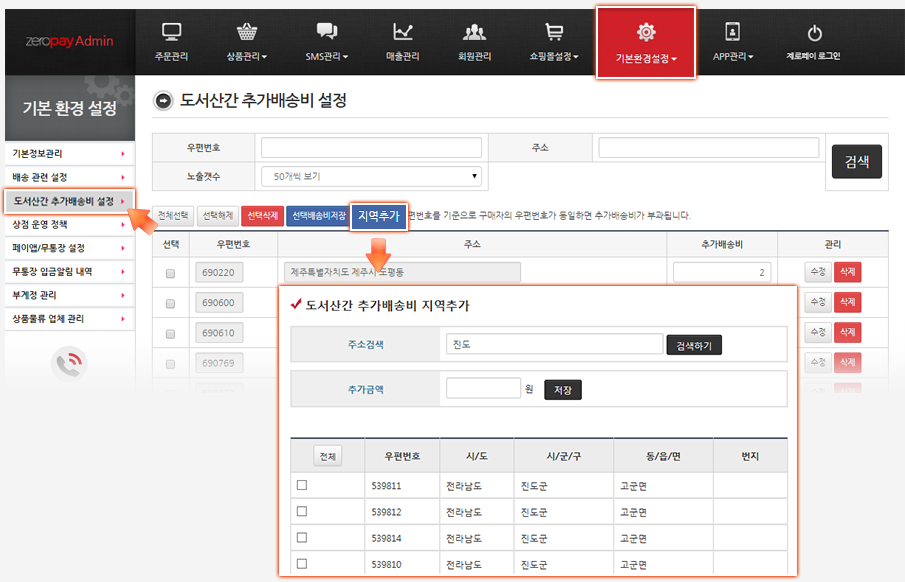Select 도서산간 추가배송비 설정 sidebar item
The height and width of the screenshot is (582, 905).
point(69,201)
